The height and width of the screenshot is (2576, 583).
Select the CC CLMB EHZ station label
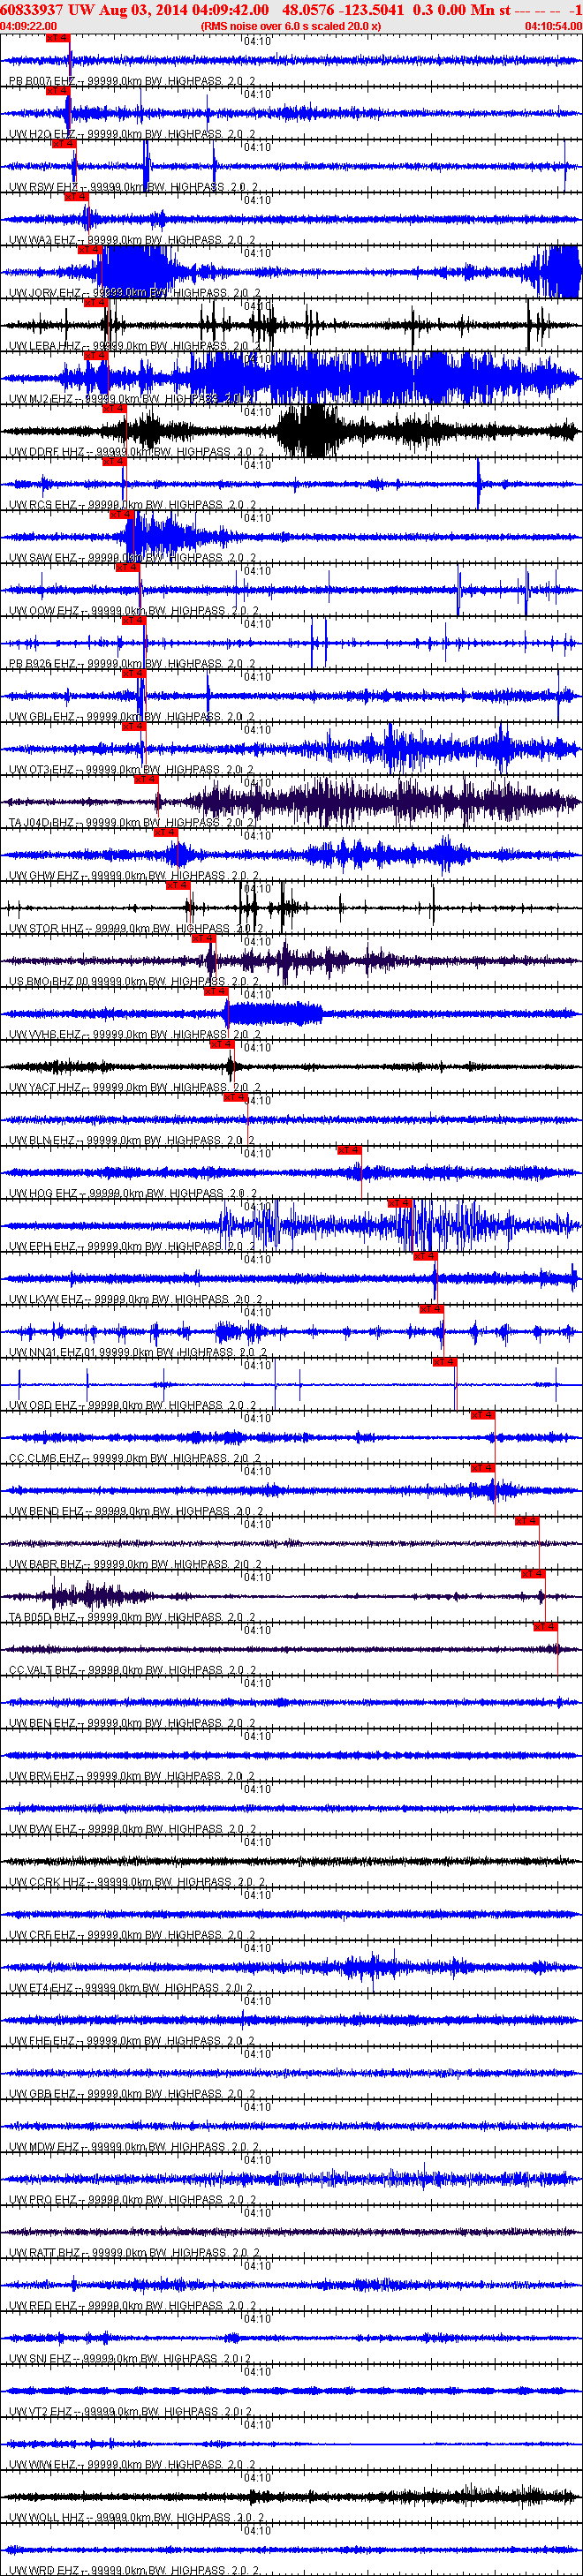click(135, 1459)
